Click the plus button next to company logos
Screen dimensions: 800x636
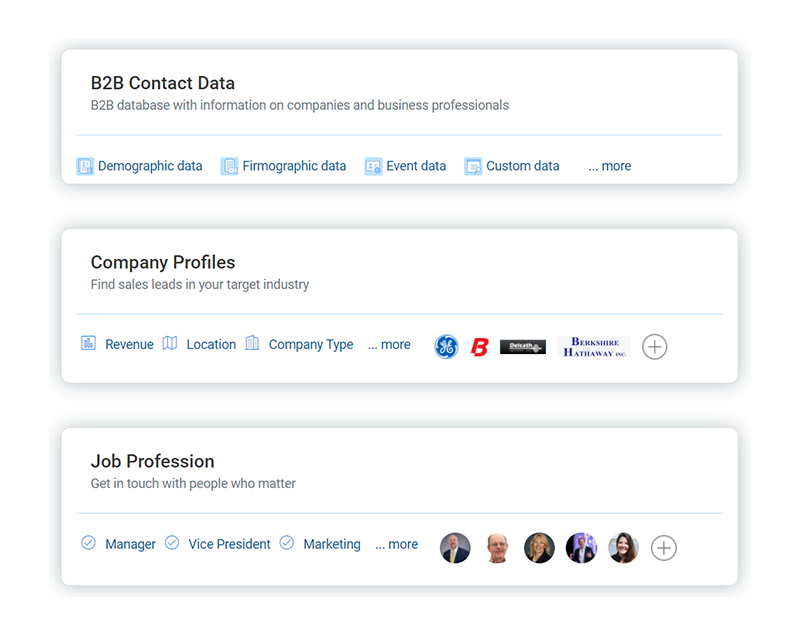pos(654,347)
